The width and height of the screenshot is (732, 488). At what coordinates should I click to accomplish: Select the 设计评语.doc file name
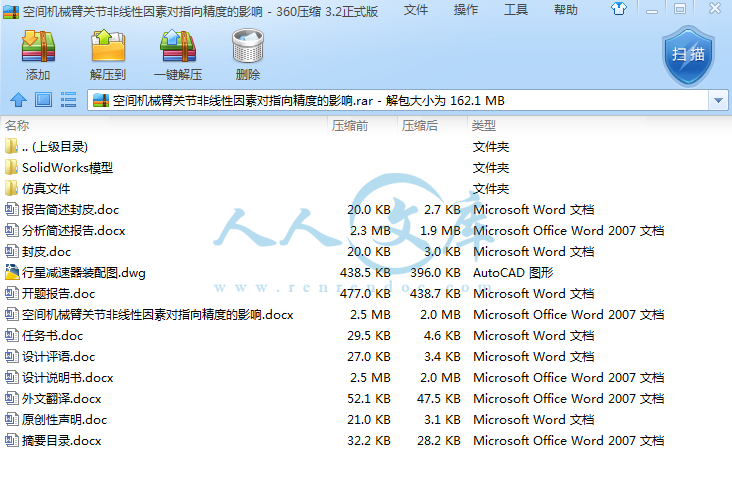click(58, 357)
